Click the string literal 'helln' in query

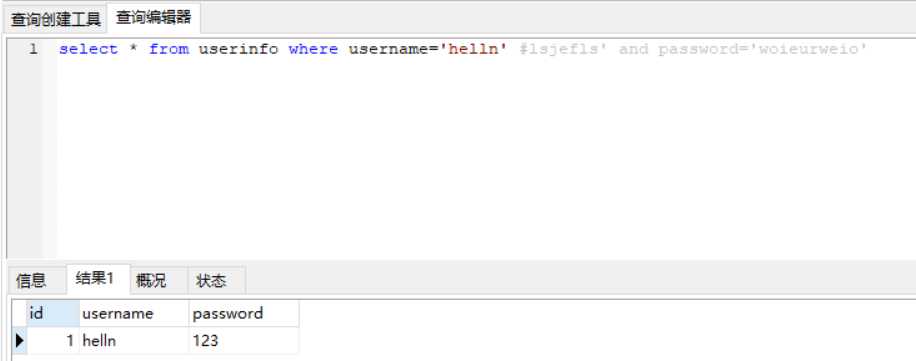473,49
